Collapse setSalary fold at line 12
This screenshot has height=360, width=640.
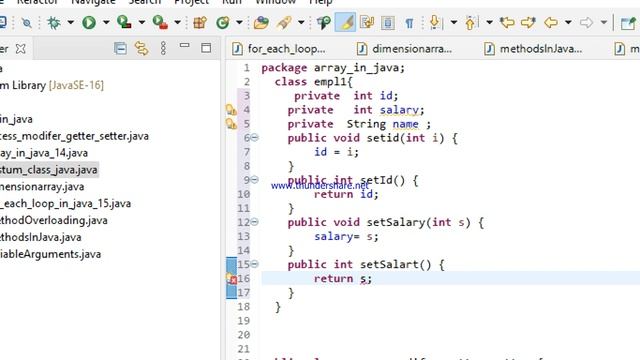(254, 222)
